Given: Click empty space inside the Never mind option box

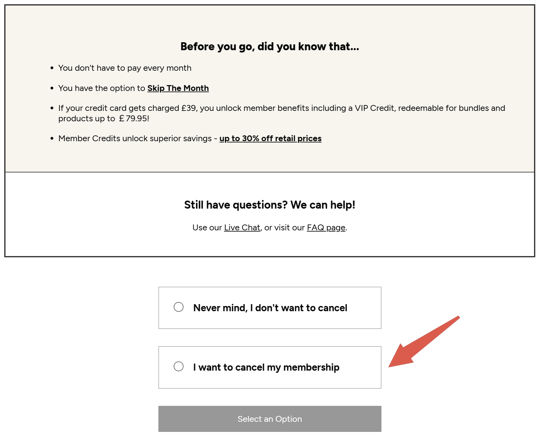Looking at the screenshot, I should point(364,308).
